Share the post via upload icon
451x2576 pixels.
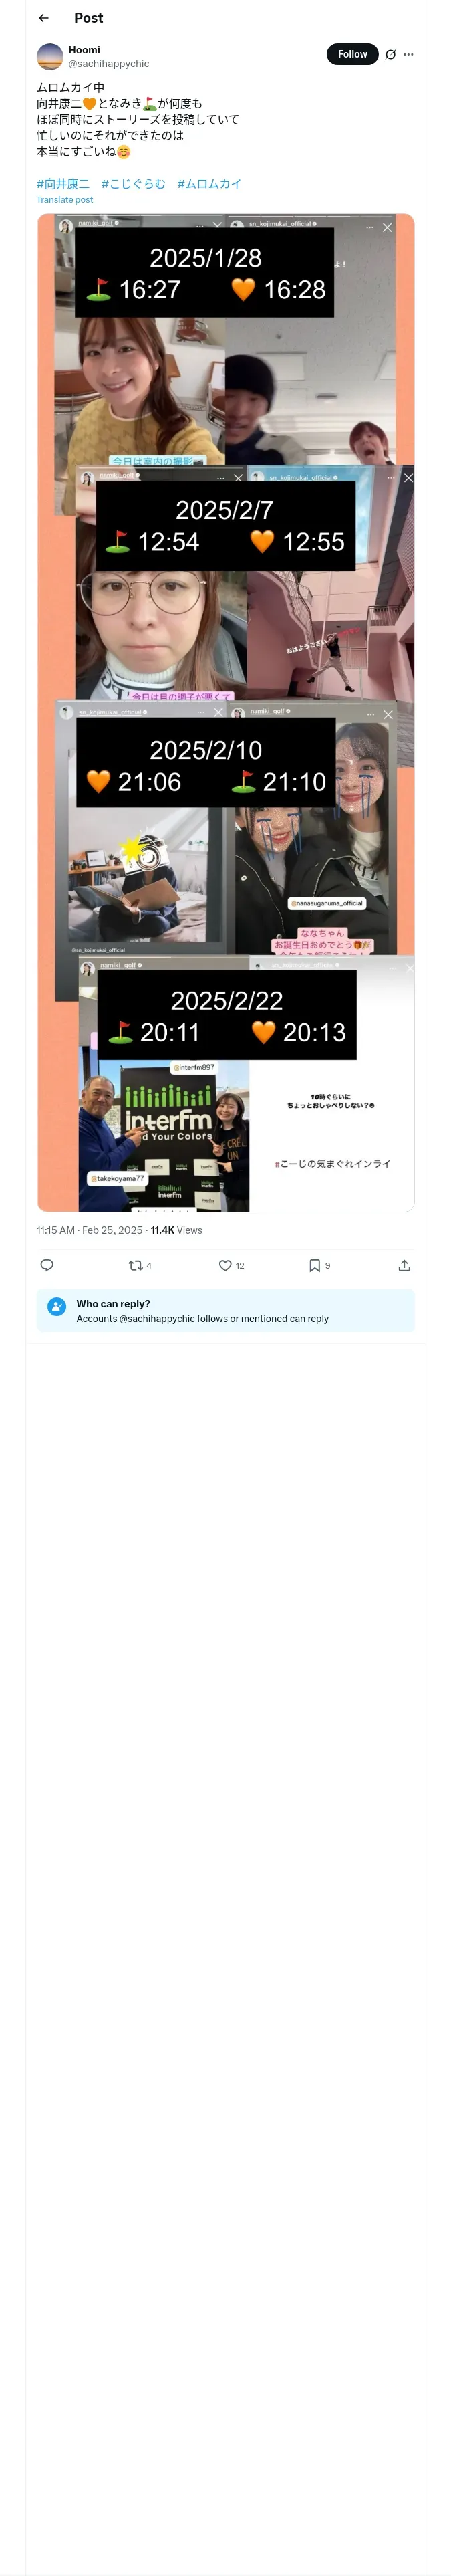404,1265
